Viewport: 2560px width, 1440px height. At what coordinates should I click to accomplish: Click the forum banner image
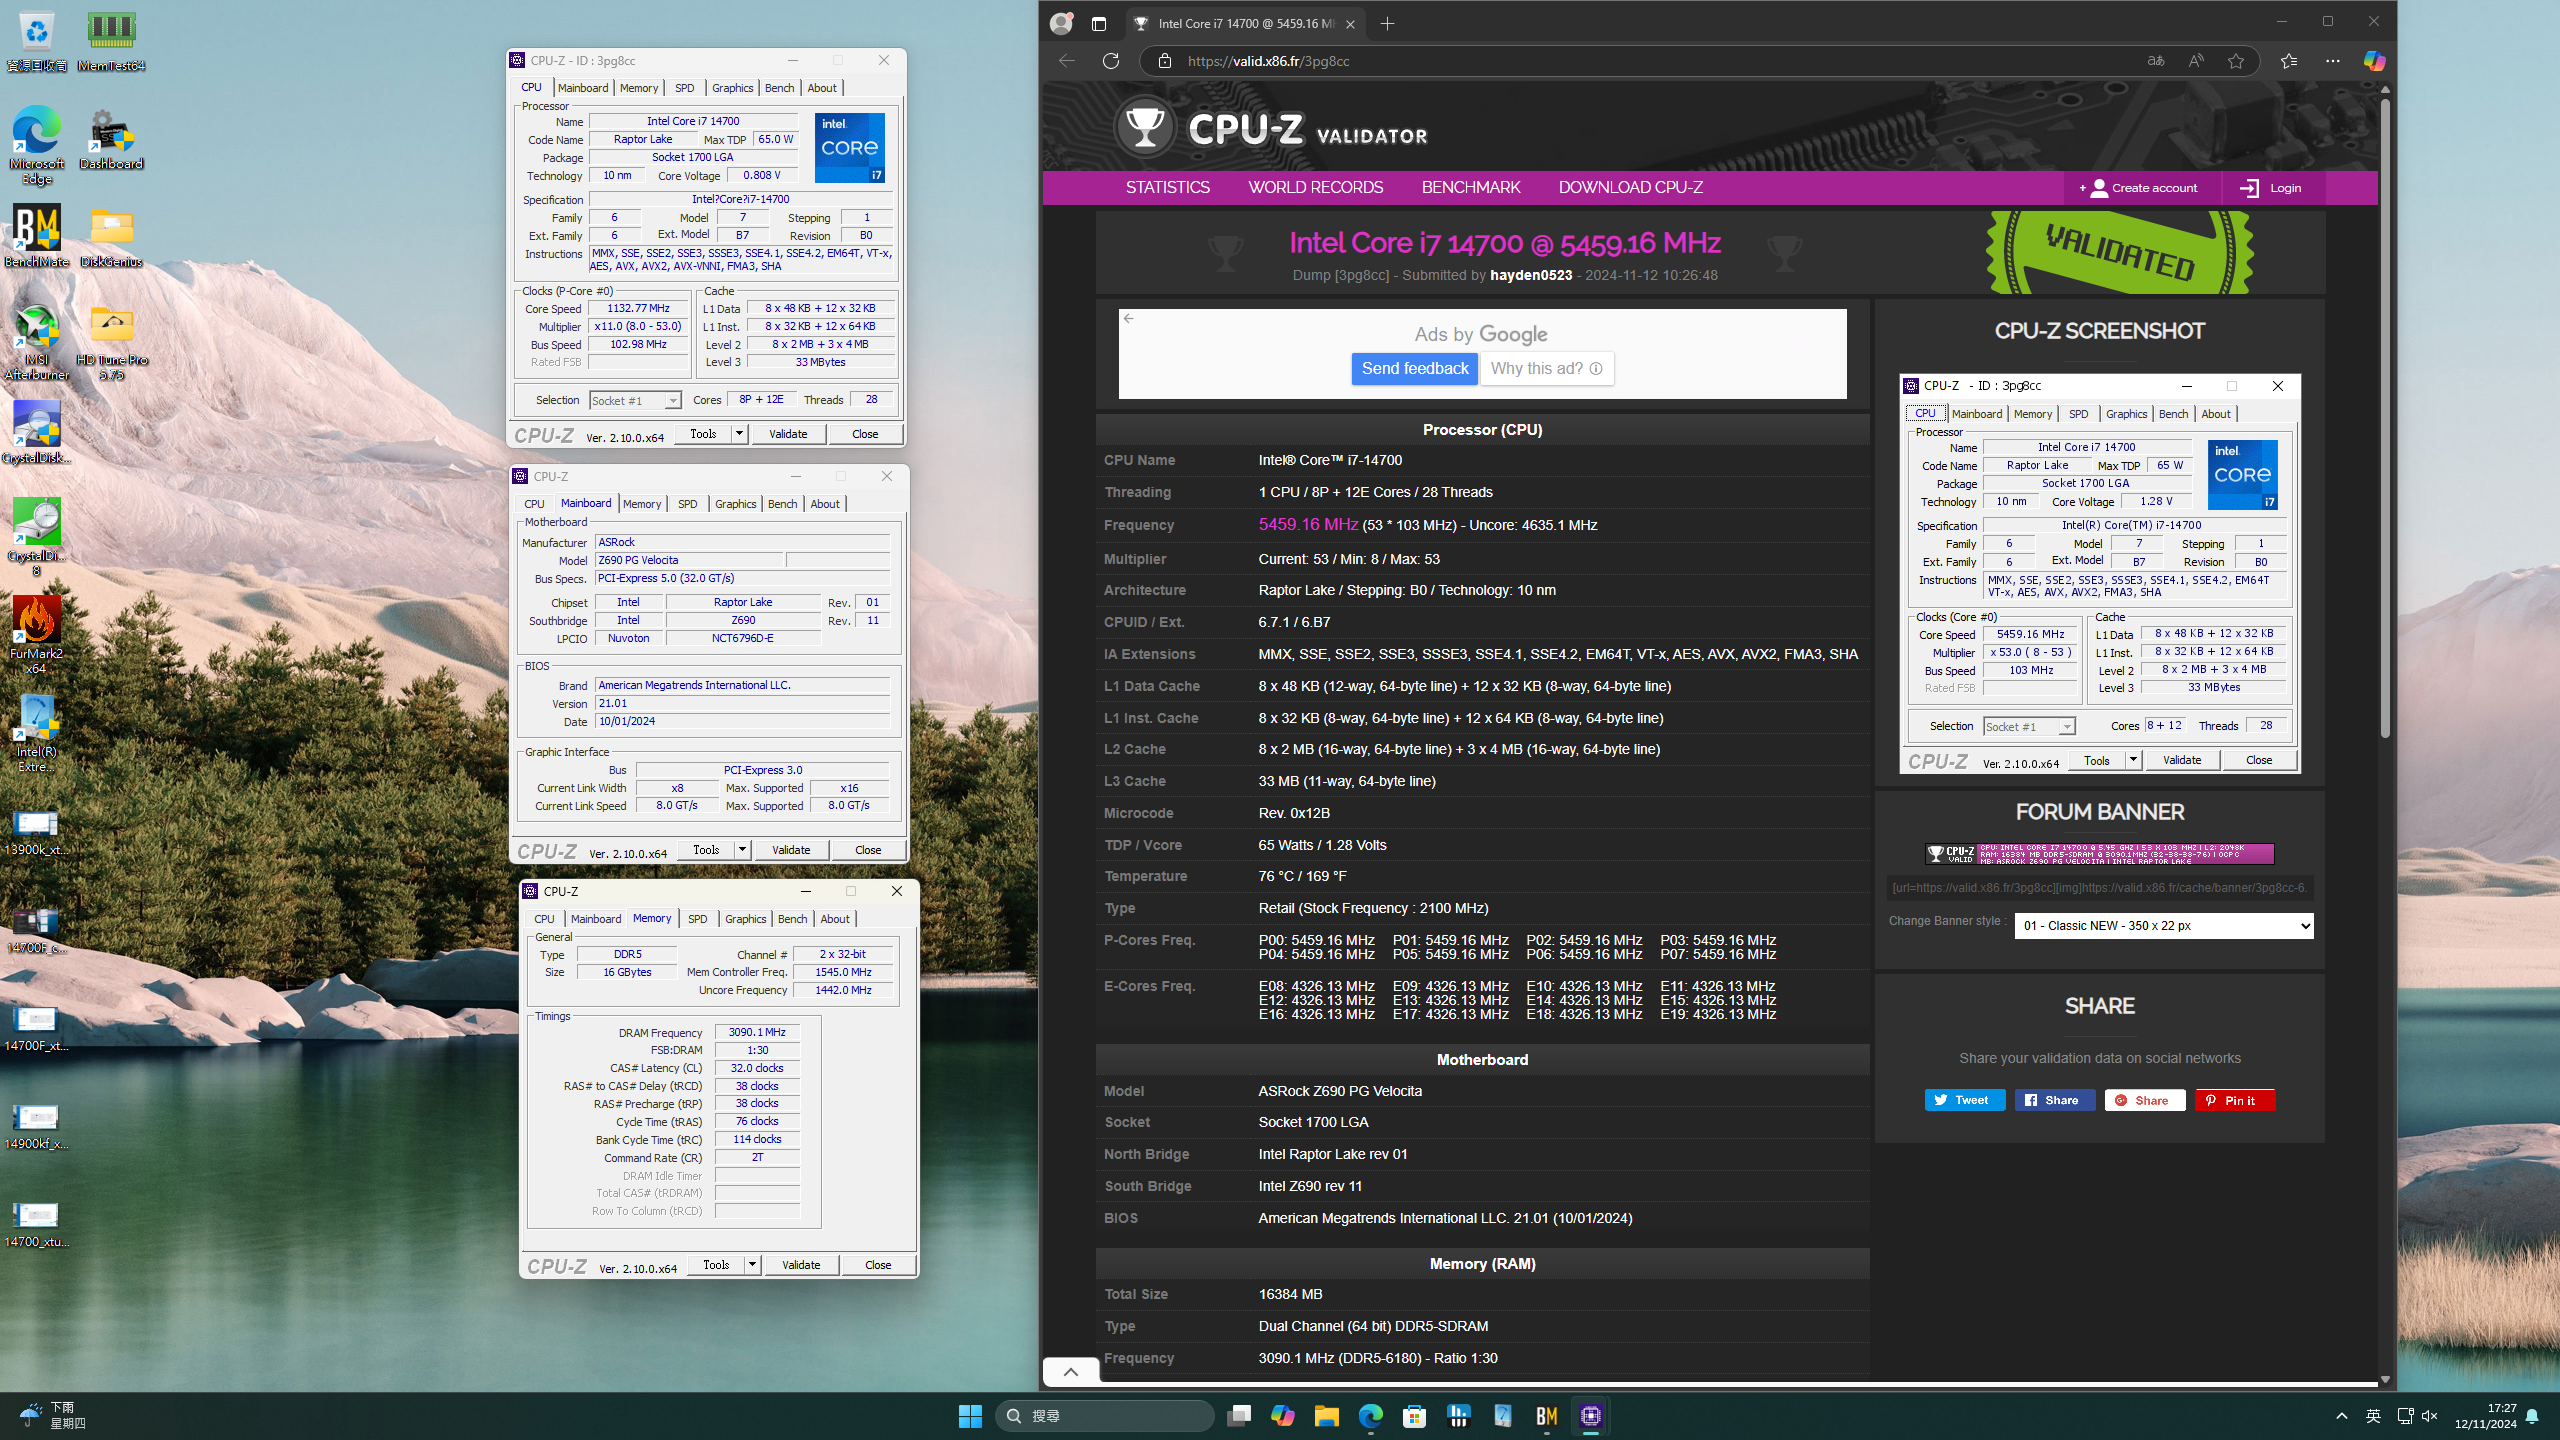point(2099,854)
